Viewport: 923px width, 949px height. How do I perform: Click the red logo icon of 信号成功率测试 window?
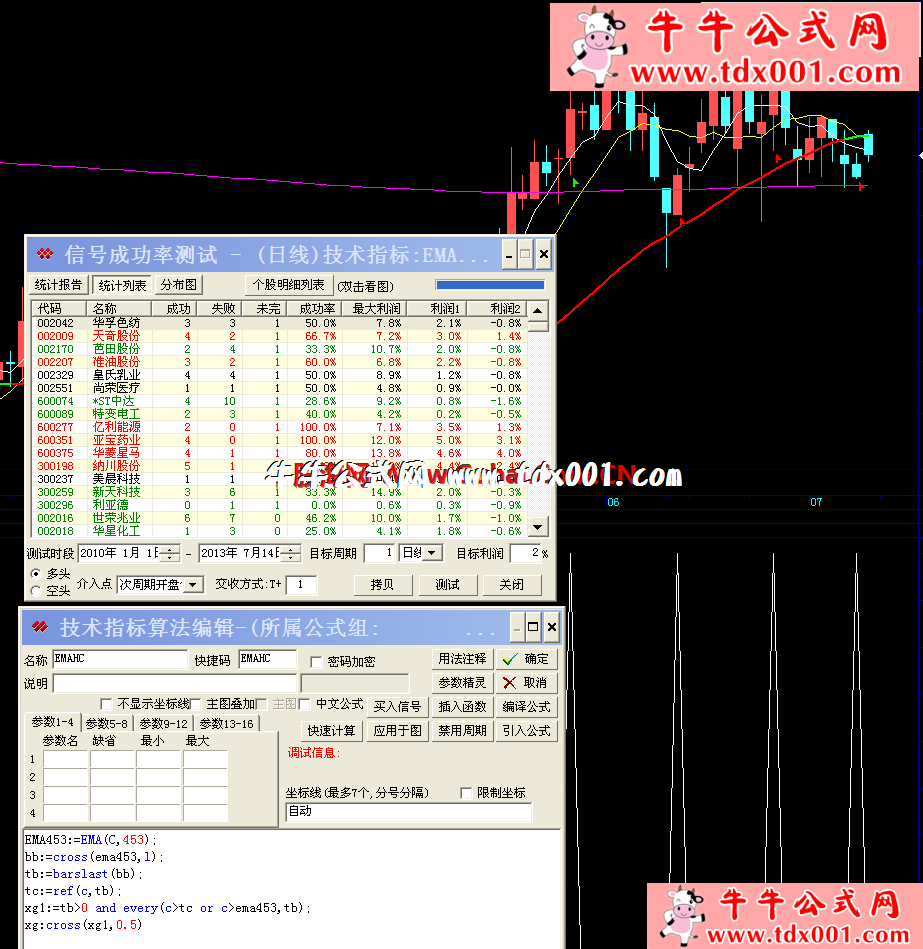pos(45,254)
